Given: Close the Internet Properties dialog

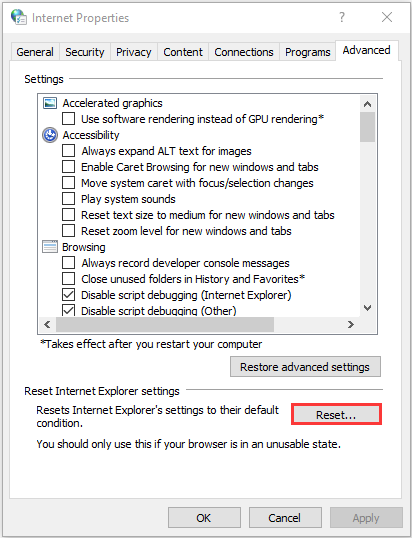Looking at the screenshot, I should (x=387, y=17).
